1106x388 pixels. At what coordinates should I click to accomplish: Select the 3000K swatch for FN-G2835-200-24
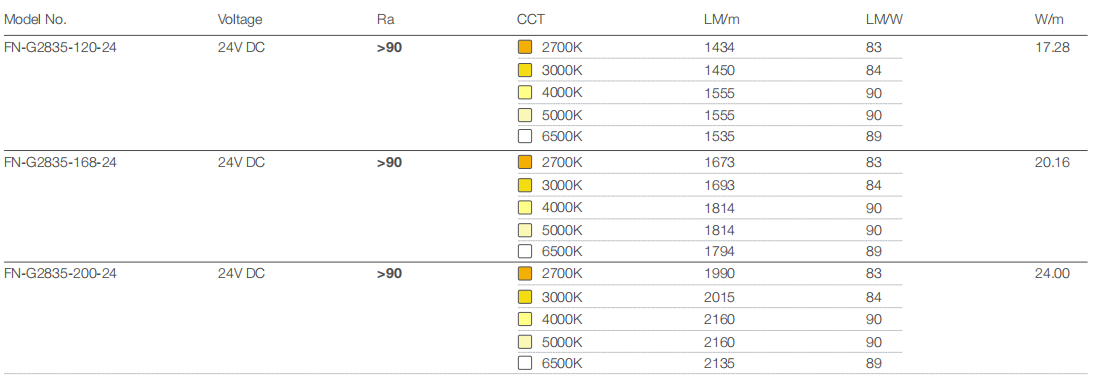point(524,297)
